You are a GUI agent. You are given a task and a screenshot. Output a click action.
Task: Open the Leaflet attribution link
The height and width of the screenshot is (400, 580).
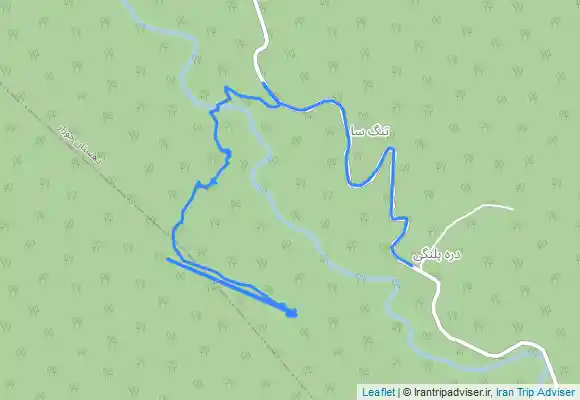click(378, 392)
